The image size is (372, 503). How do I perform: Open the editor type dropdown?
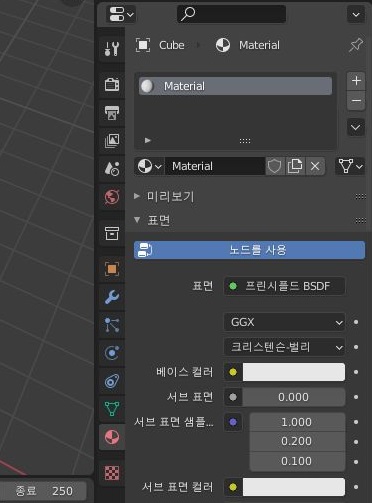121,14
